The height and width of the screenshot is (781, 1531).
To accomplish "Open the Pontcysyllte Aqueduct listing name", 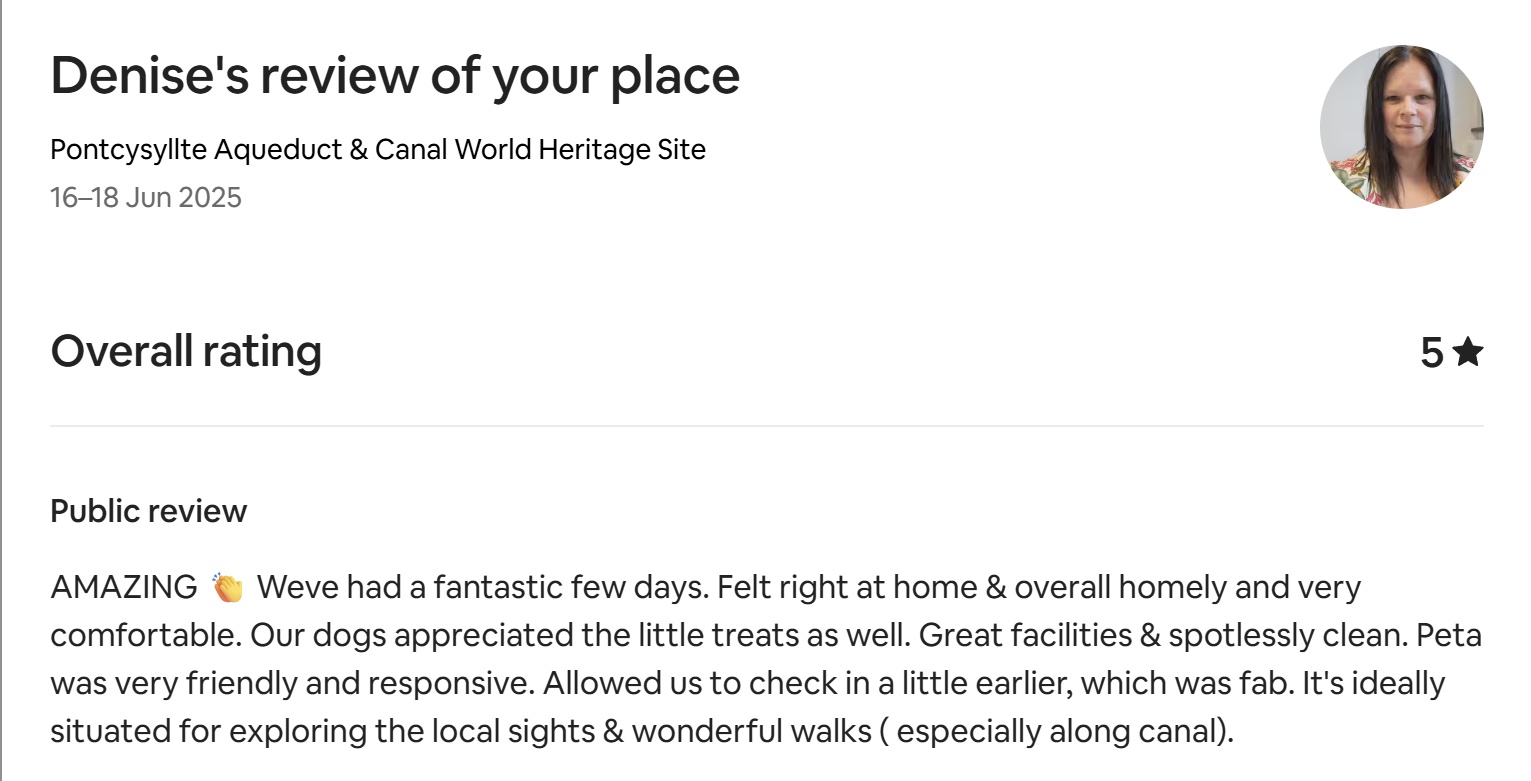I will pos(378,150).
